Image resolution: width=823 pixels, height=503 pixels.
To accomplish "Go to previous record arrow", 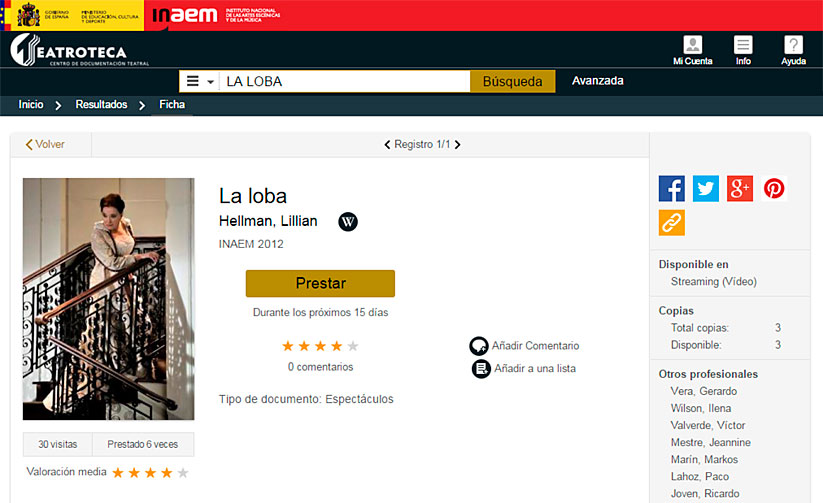I will 387,144.
